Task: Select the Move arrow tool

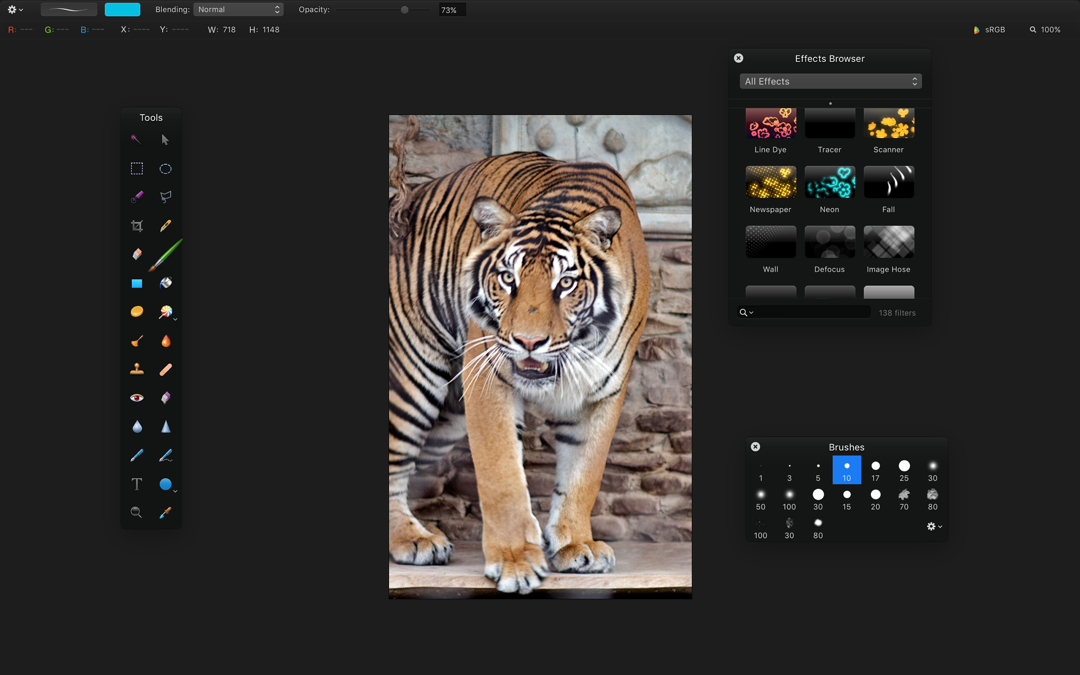Action: [165, 140]
